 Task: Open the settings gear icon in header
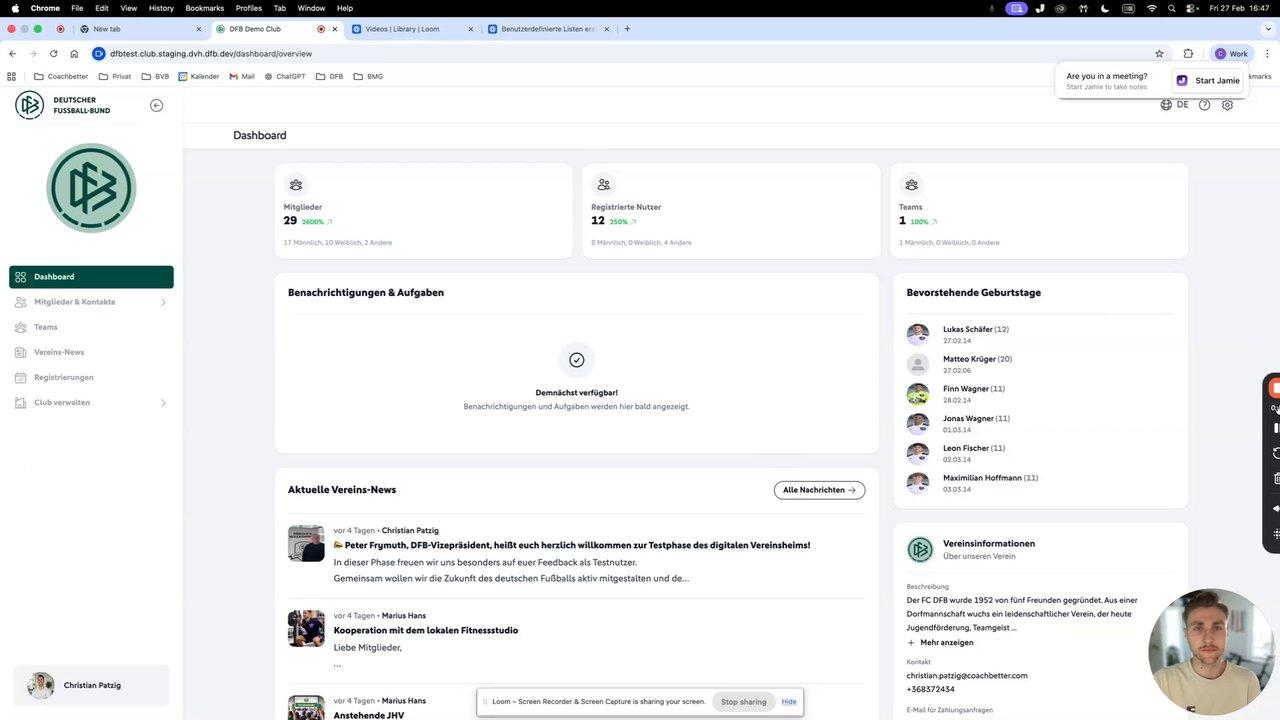[x=1227, y=104]
